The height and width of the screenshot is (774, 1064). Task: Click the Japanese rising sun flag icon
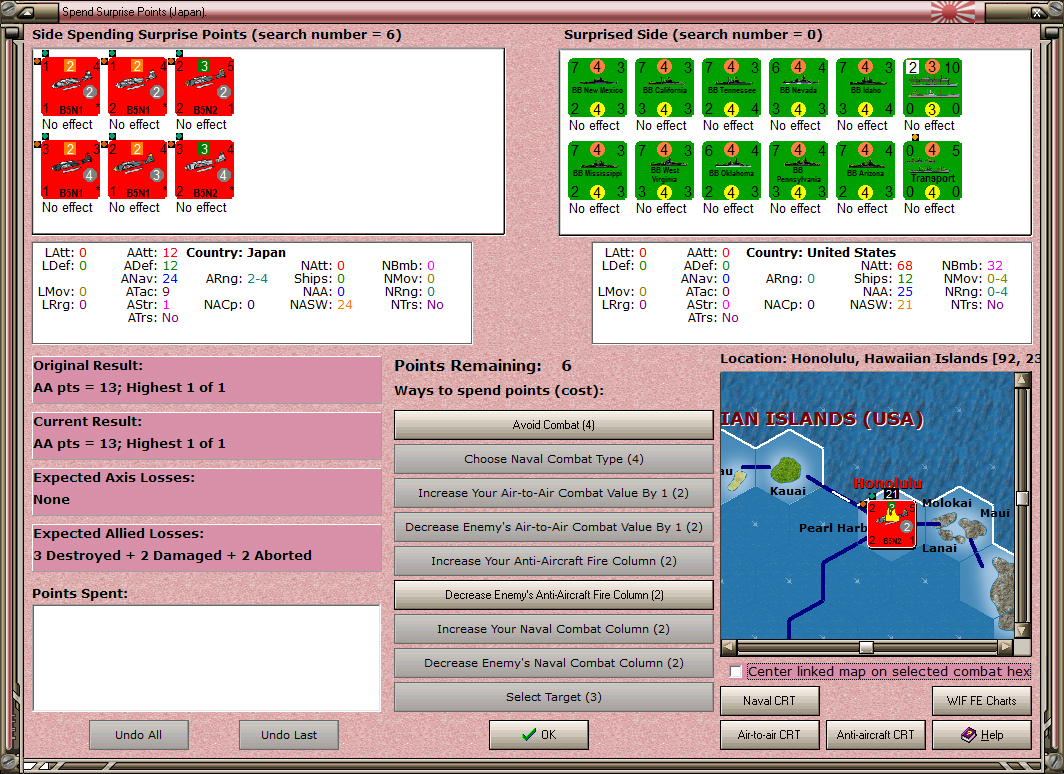click(x=953, y=12)
